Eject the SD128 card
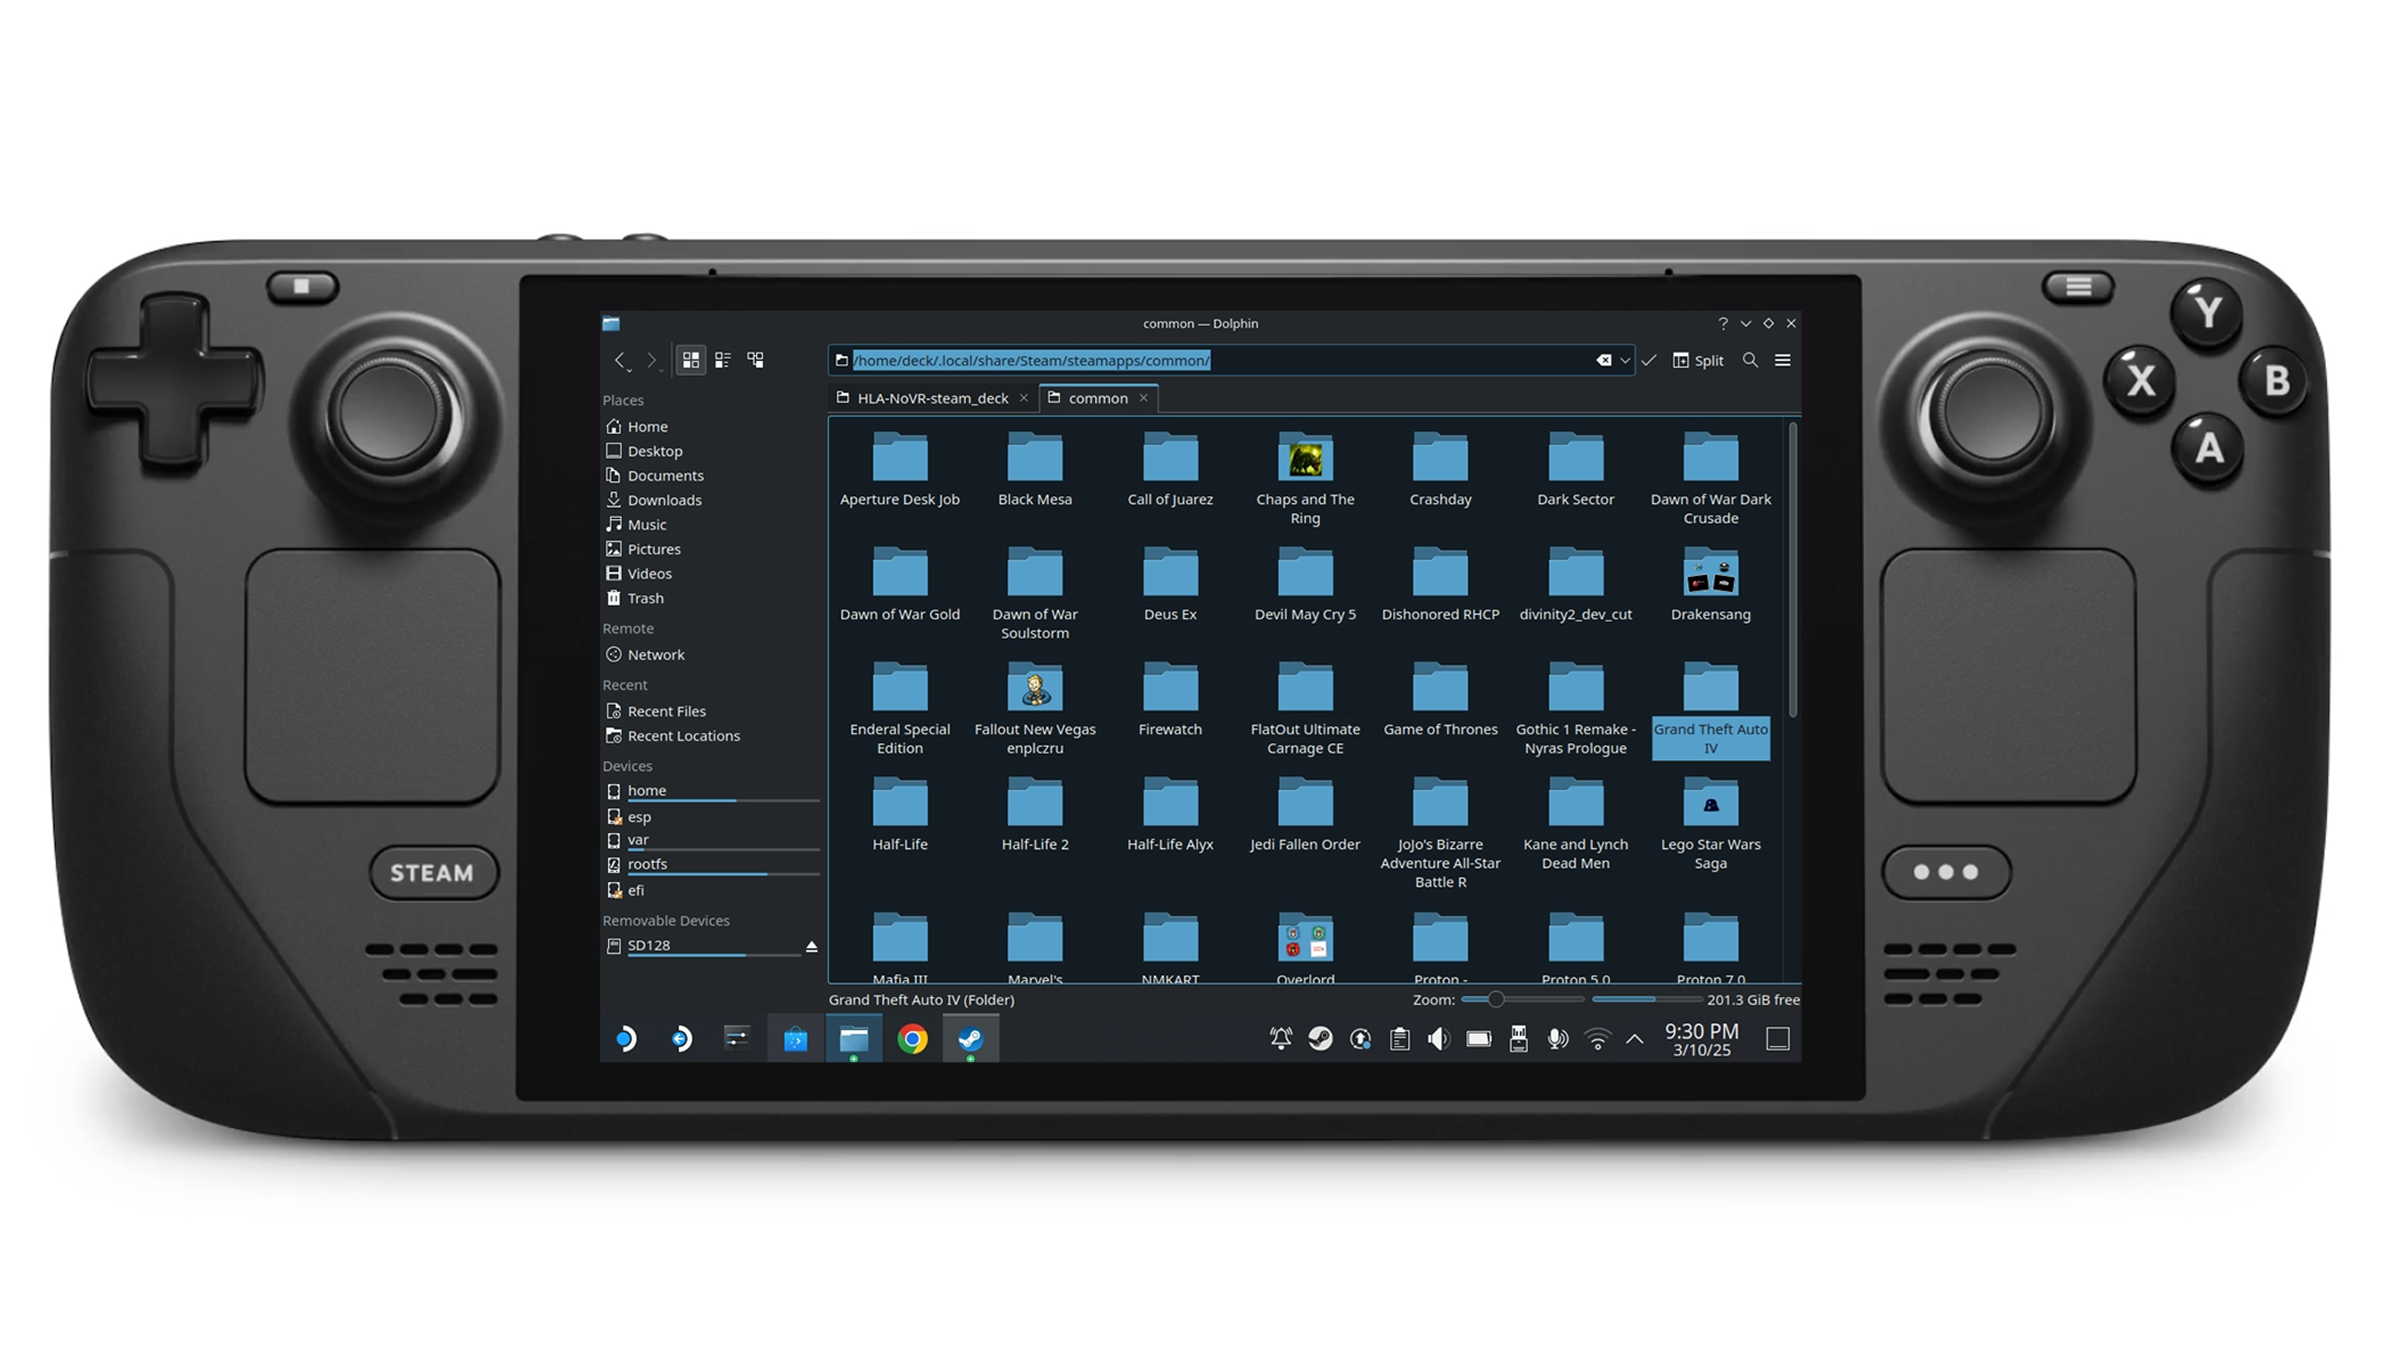This screenshot has height=1350, width=2400. tap(812, 946)
